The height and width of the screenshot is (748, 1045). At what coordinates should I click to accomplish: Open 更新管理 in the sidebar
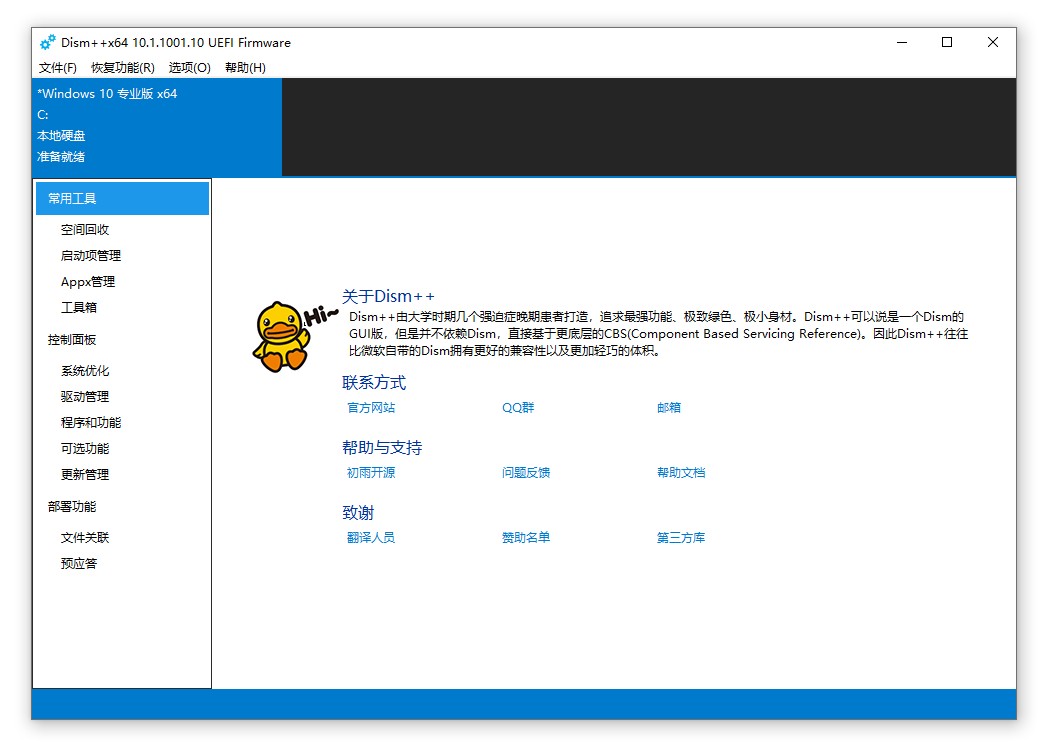tap(85, 475)
